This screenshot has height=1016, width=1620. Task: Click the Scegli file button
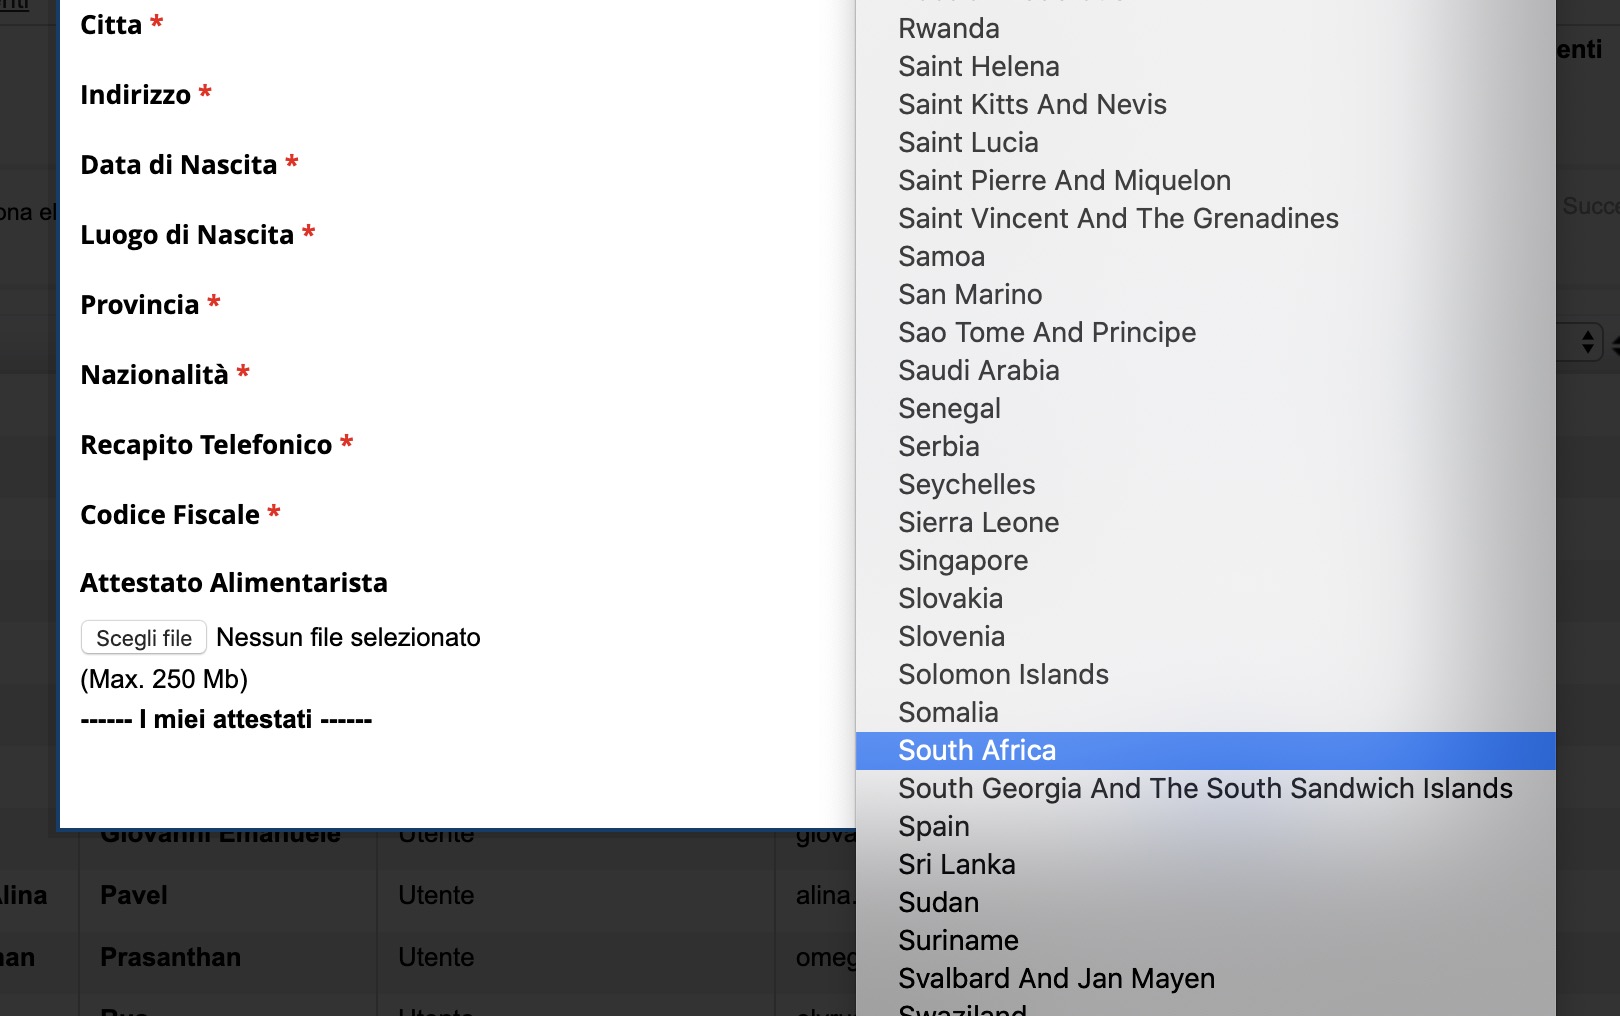(x=144, y=638)
